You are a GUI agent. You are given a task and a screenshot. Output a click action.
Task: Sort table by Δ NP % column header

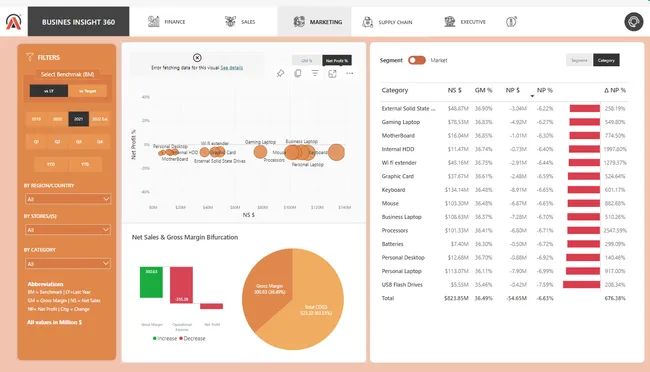click(x=615, y=90)
